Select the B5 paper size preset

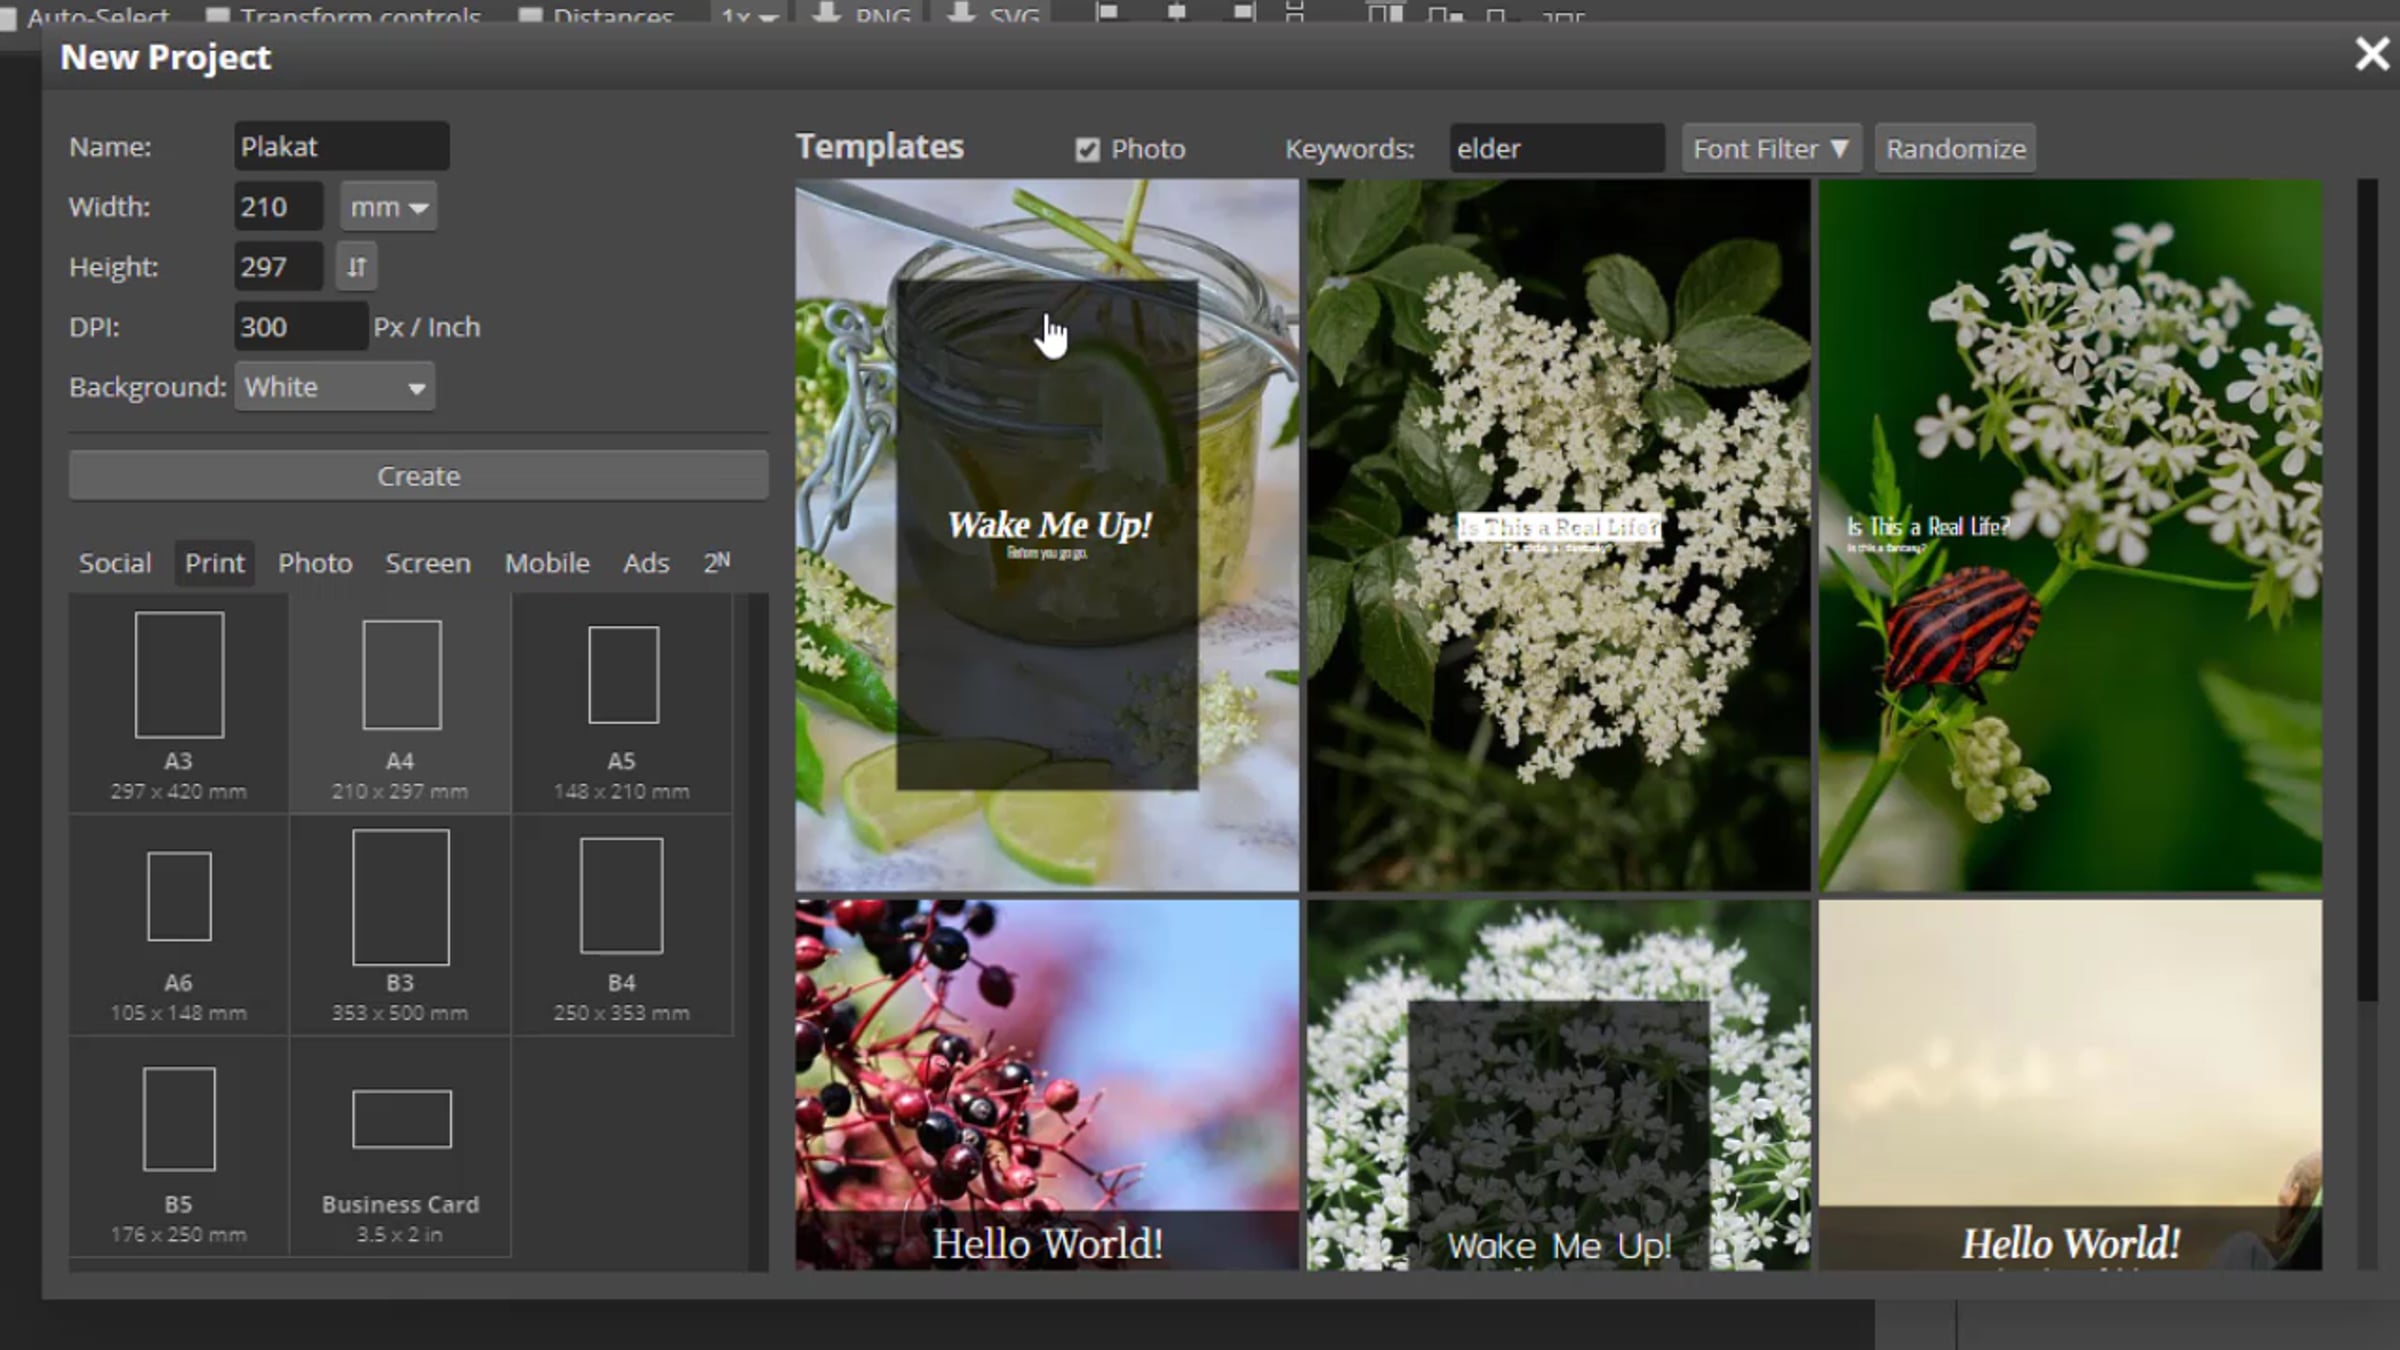click(179, 1147)
